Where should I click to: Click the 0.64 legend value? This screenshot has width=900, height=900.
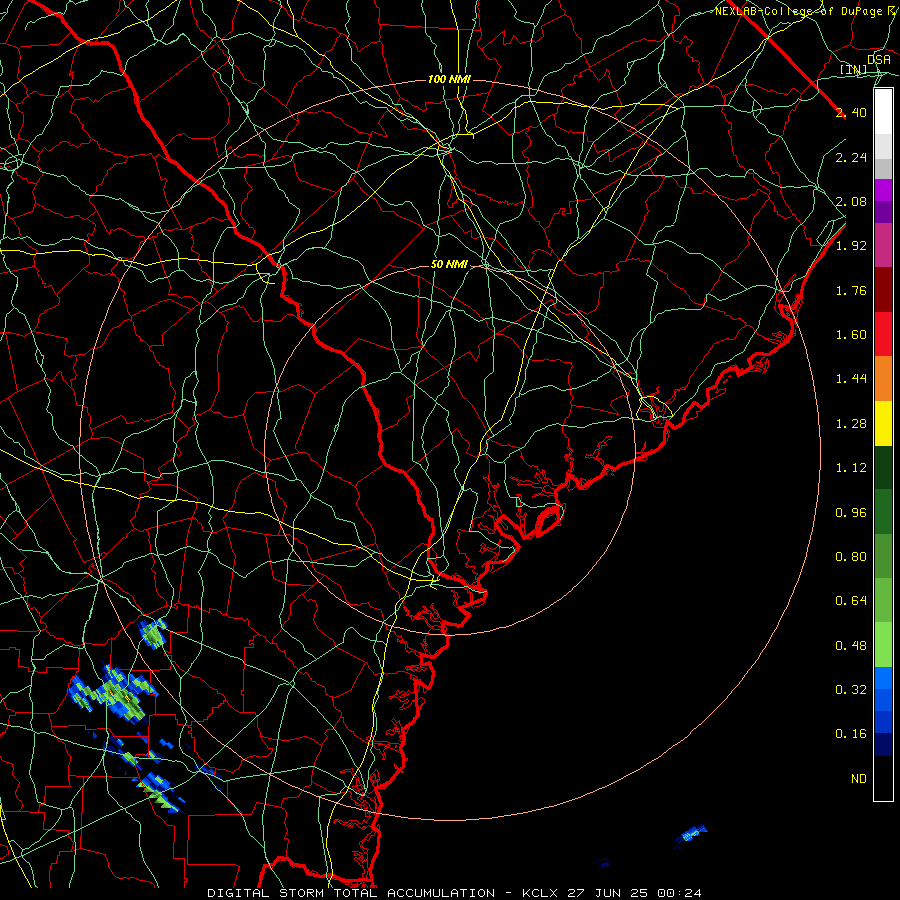(851, 601)
